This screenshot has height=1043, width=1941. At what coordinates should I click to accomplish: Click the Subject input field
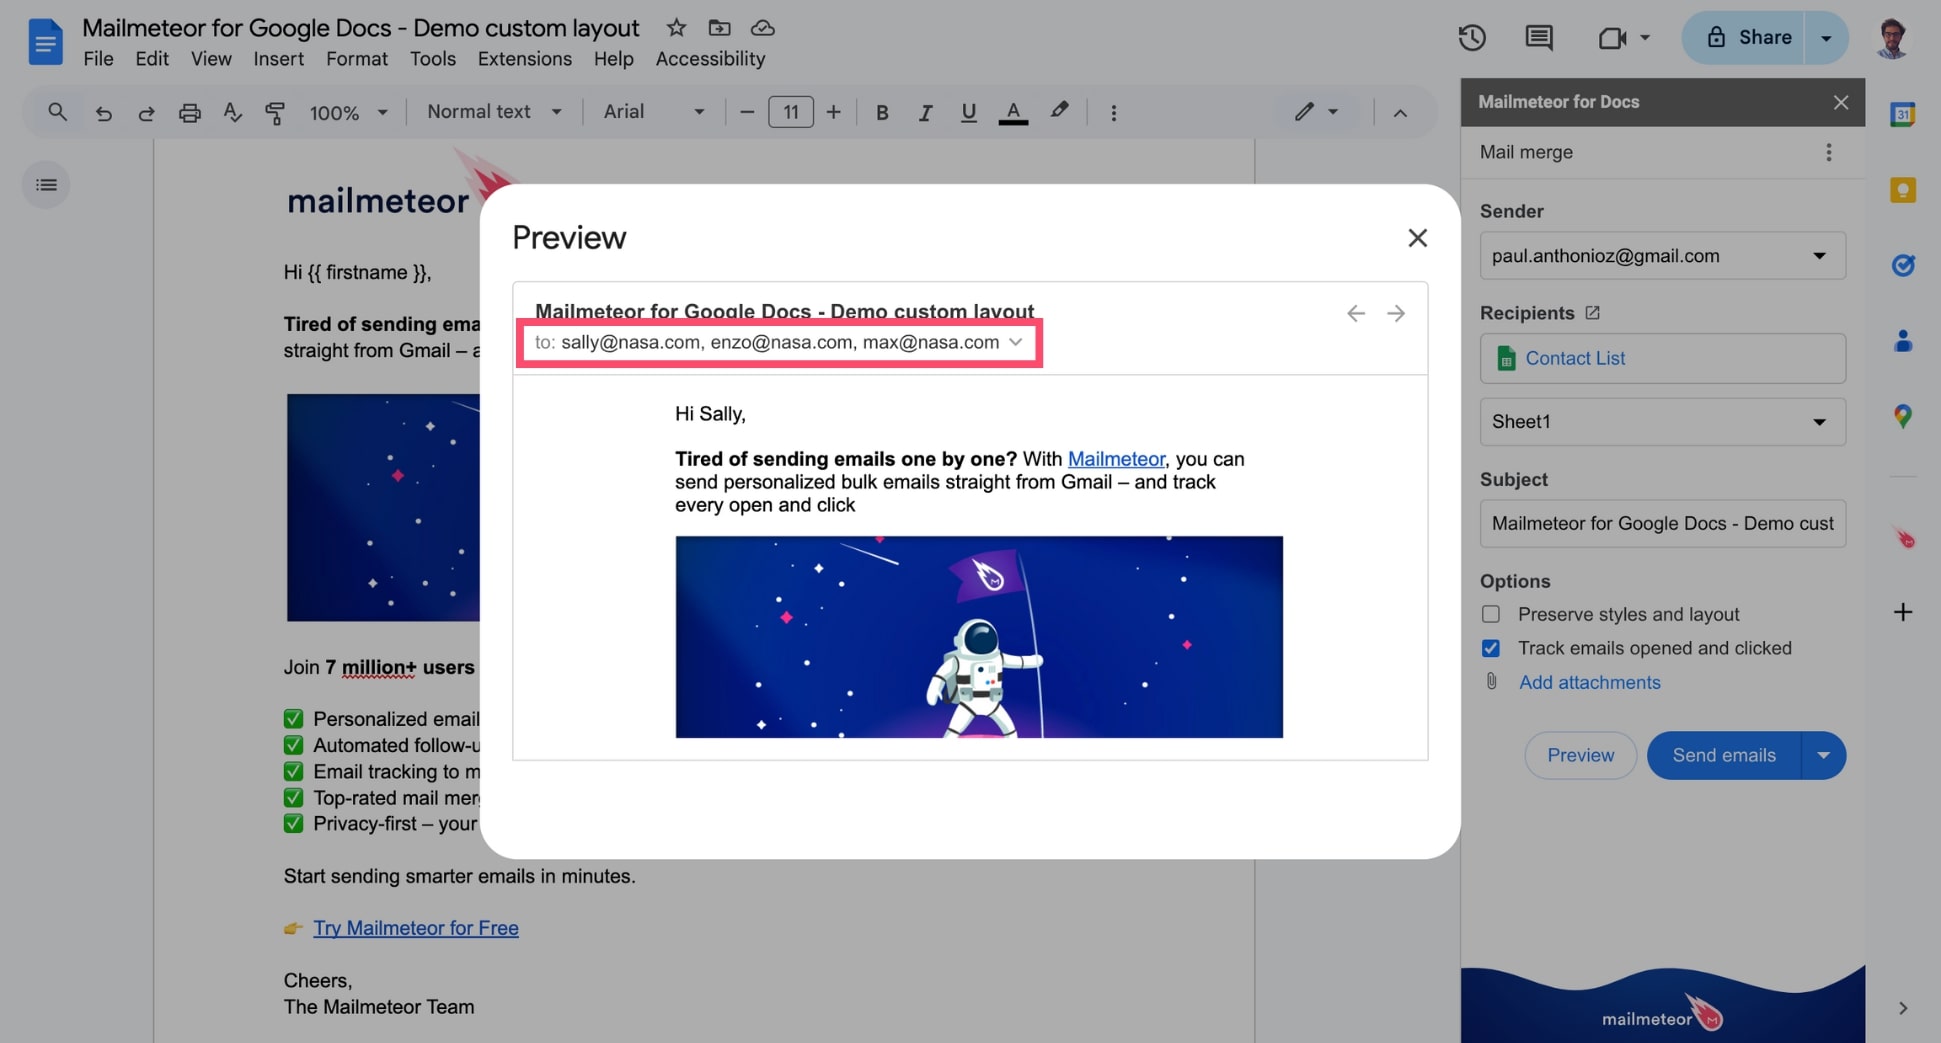tap(1662, 524)
